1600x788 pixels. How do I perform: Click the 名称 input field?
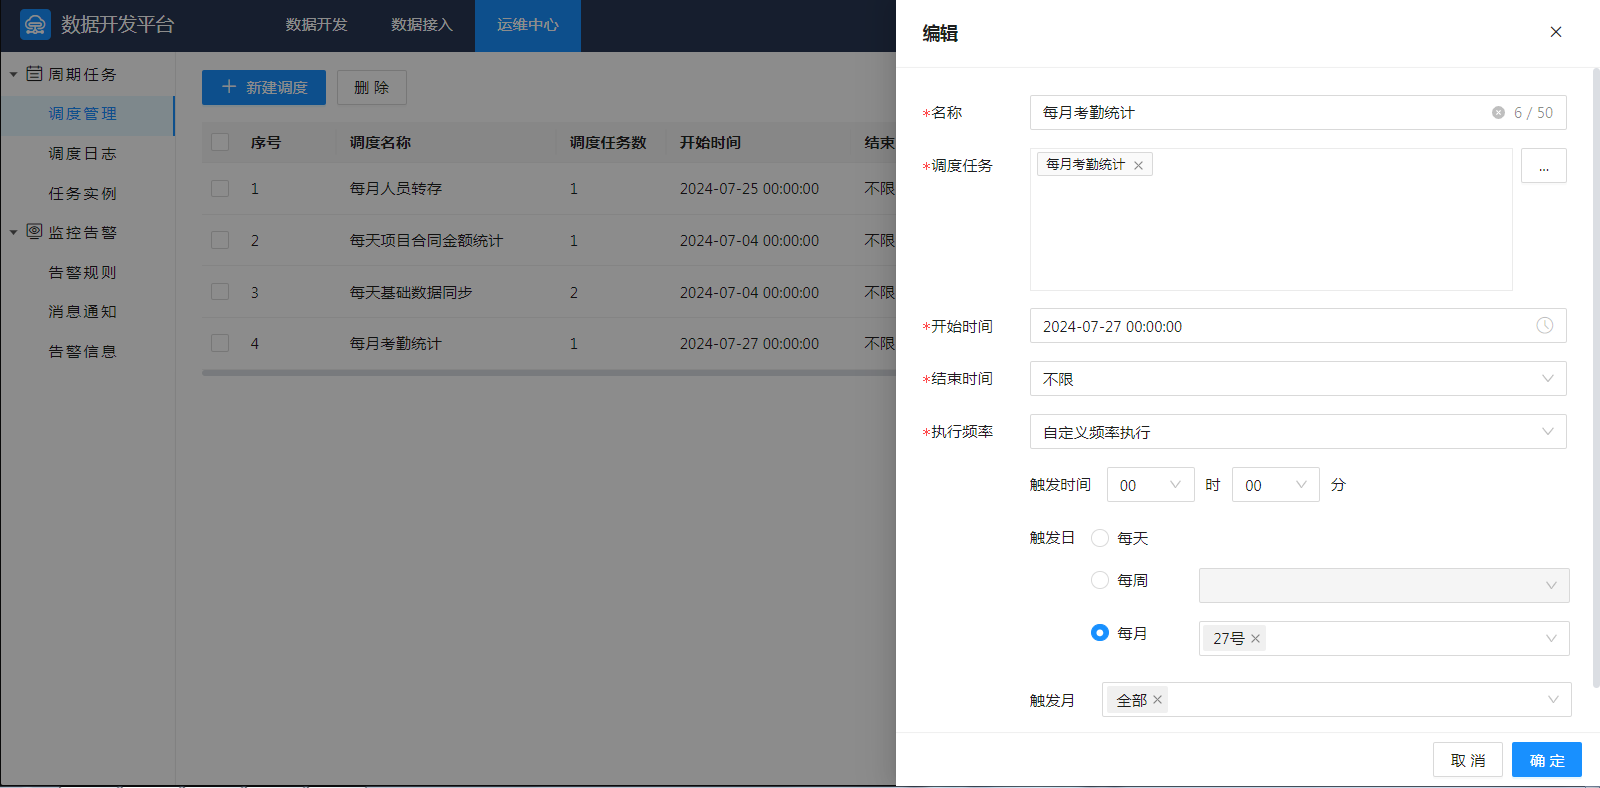point(1260,113)
